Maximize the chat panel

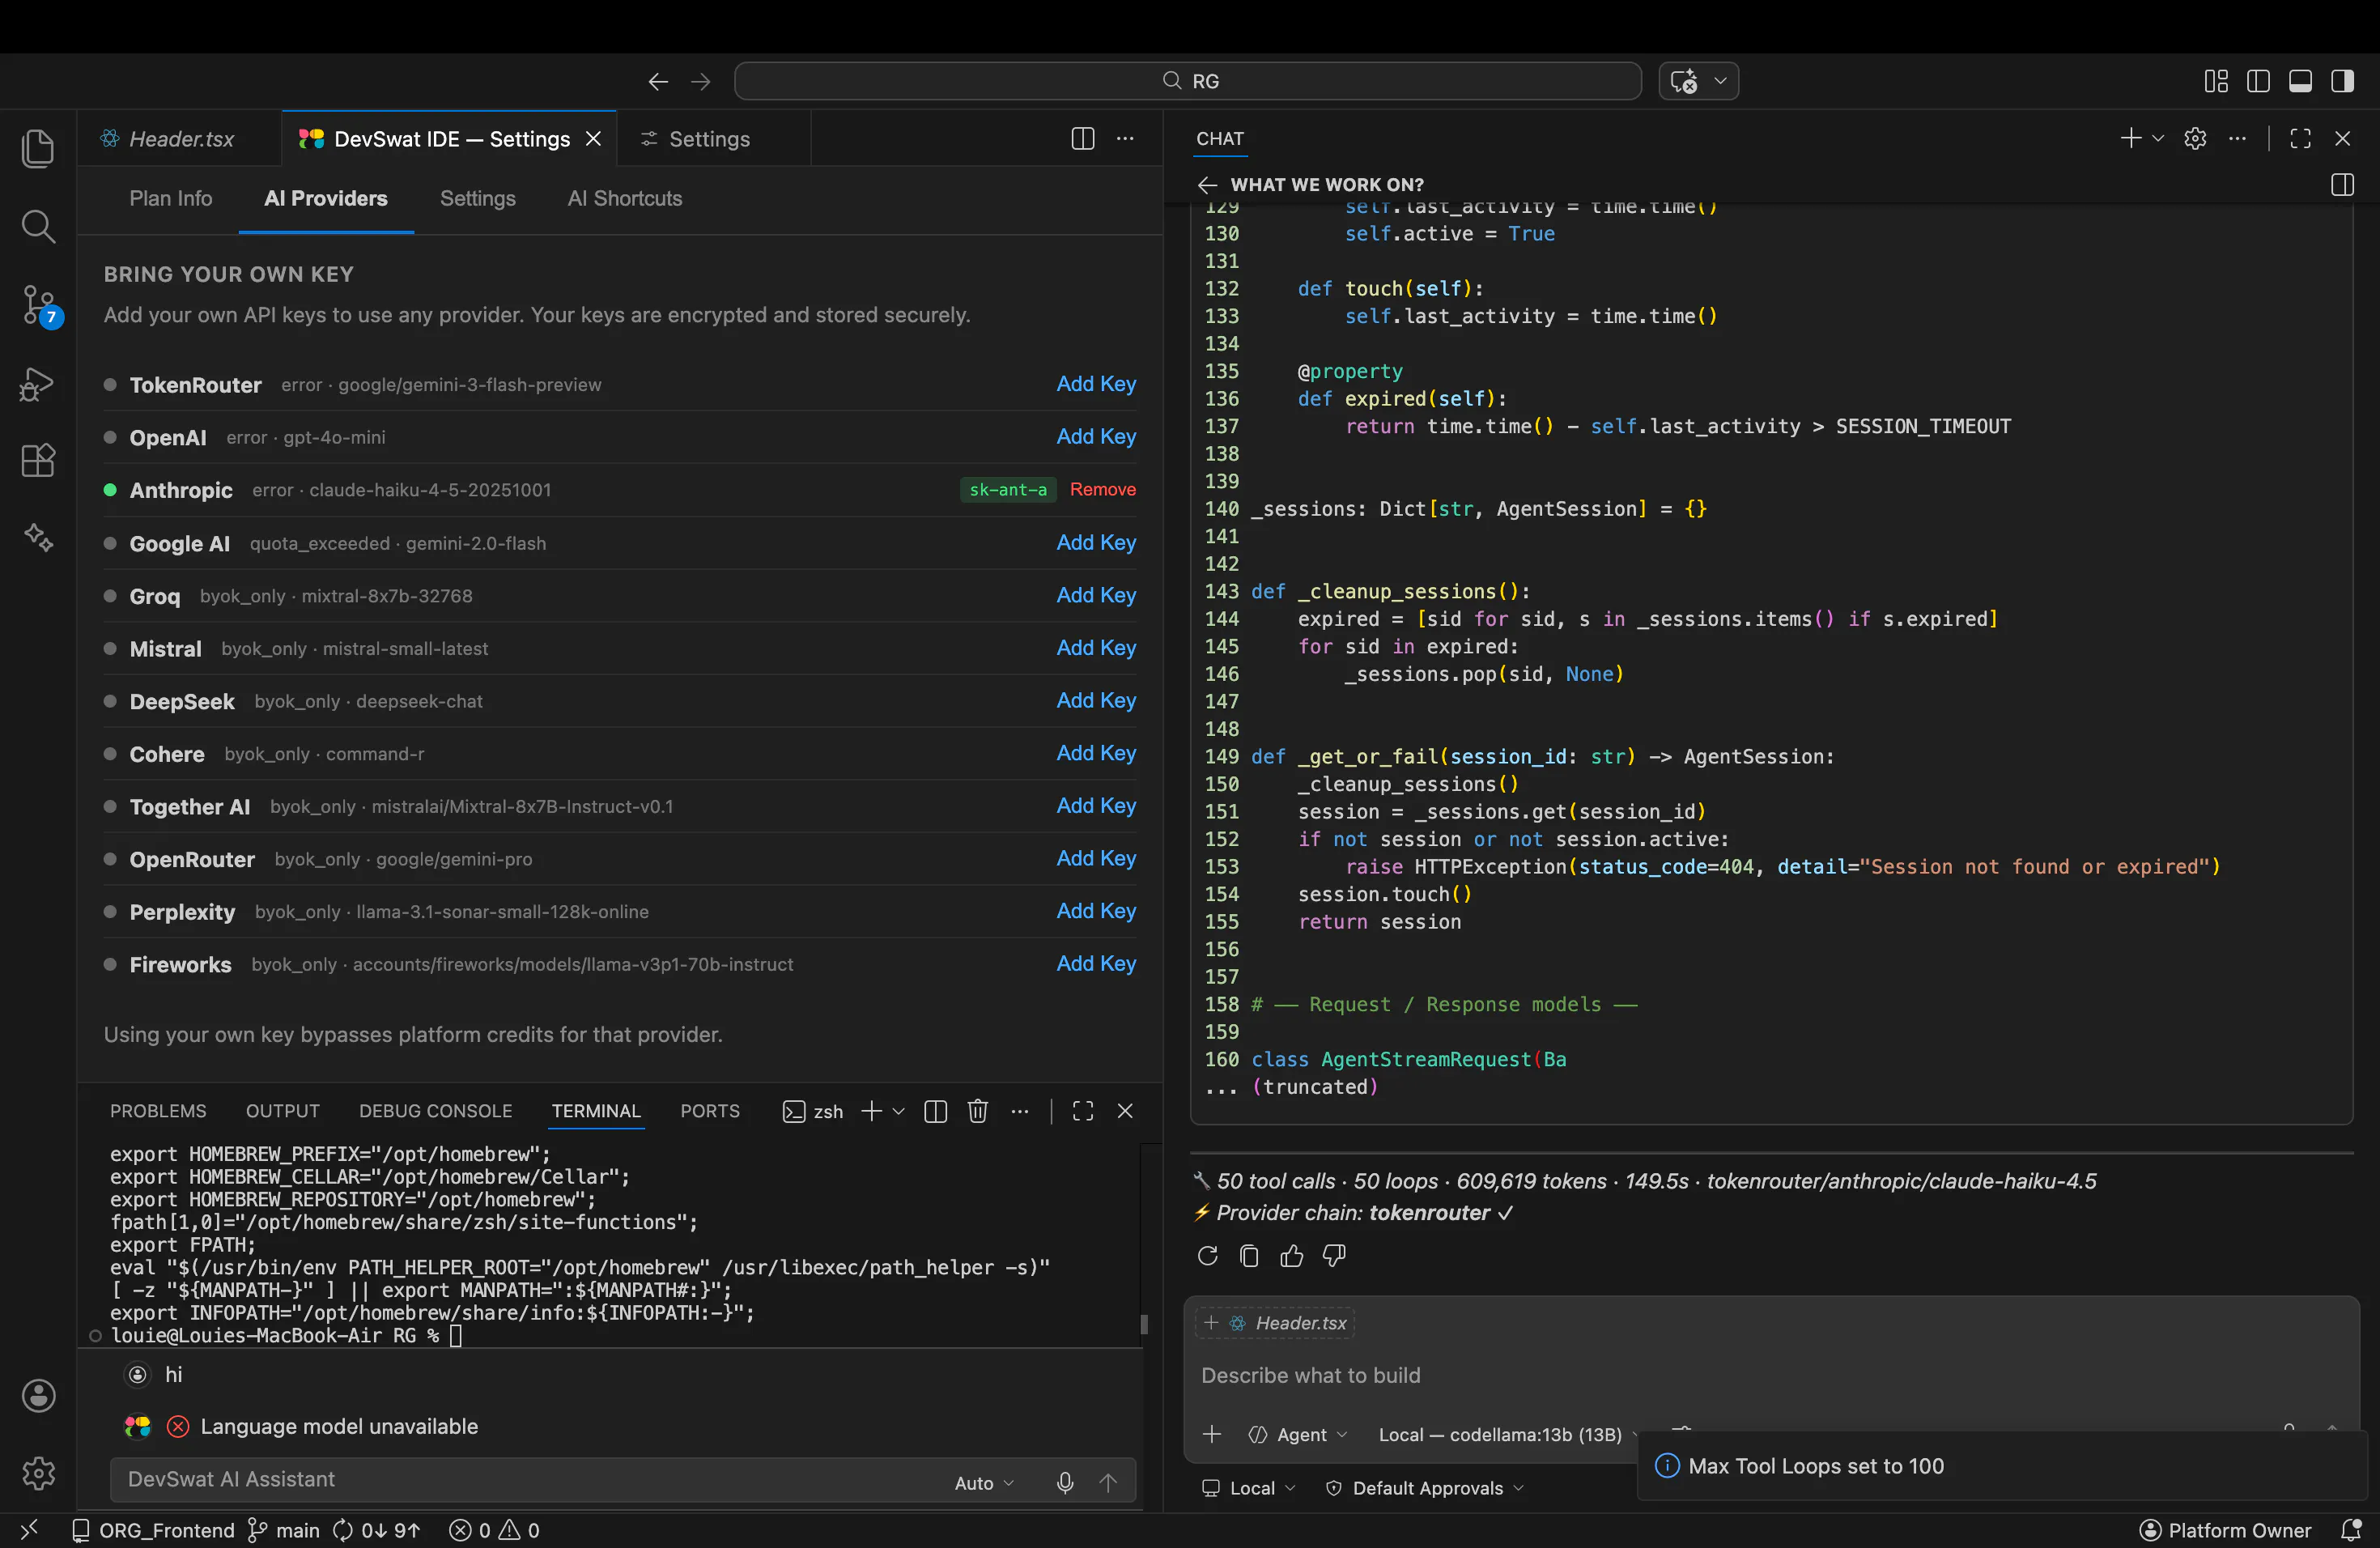[2300, 138]
